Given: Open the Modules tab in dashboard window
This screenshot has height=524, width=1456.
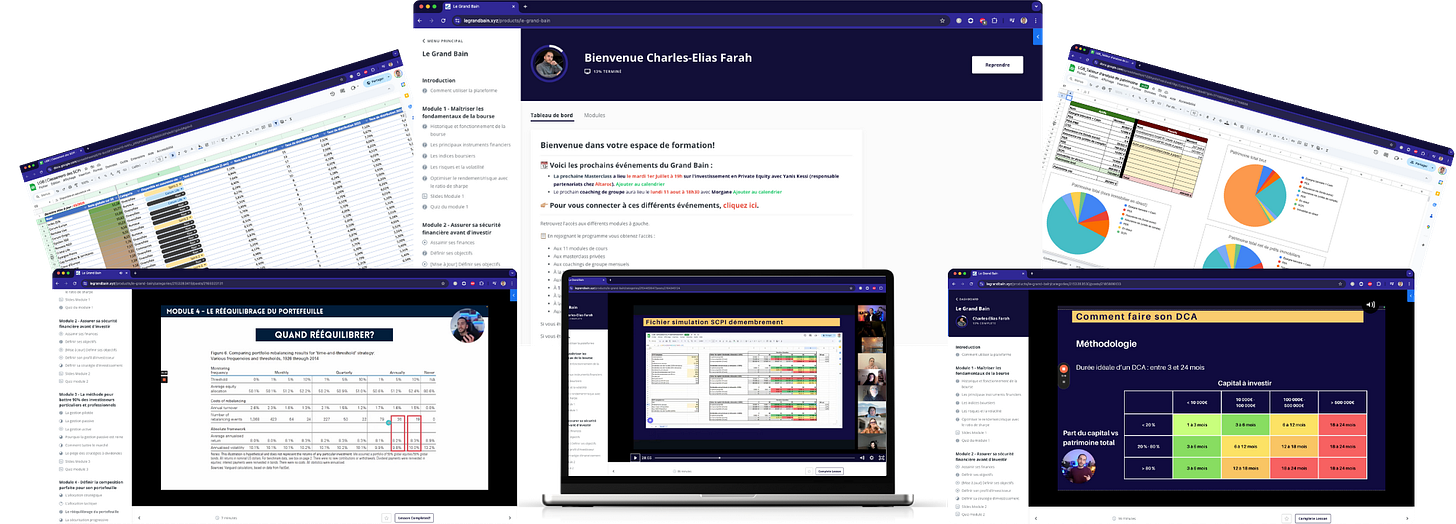Looking at the screenshot, I should click(594, 116).
